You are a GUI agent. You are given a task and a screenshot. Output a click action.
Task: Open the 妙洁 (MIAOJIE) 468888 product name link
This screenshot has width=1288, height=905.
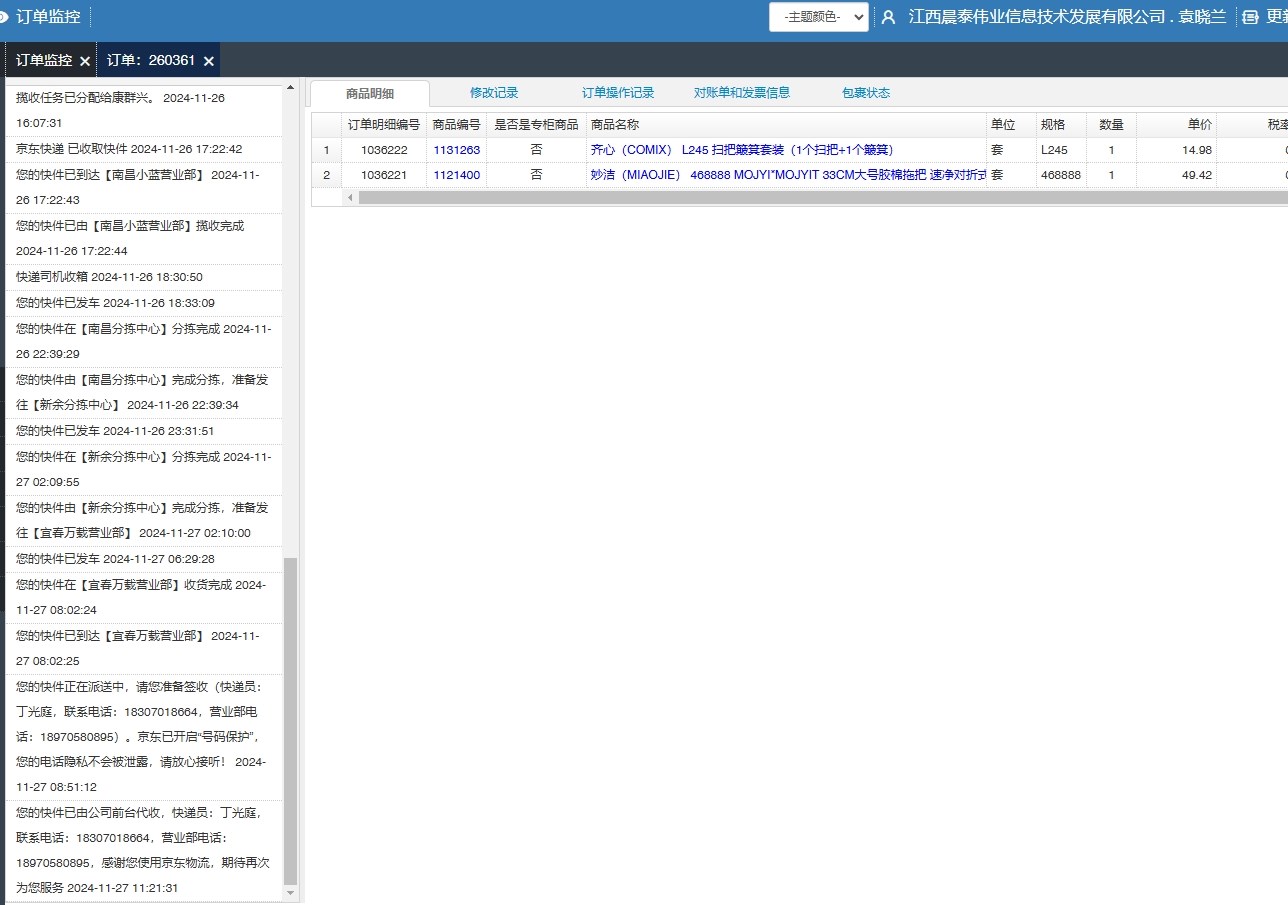(x=788, y=175)
